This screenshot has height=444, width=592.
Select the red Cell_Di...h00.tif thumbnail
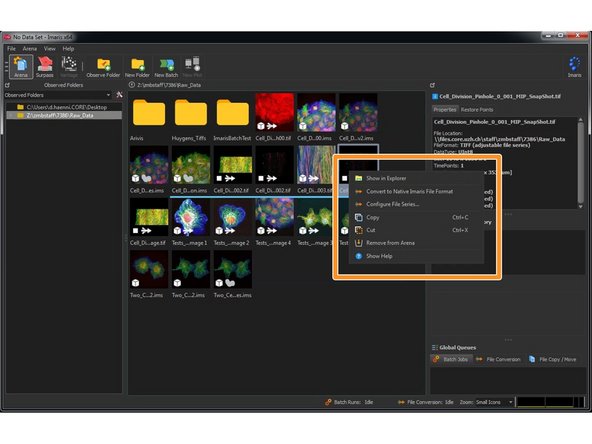coord(274,112)
